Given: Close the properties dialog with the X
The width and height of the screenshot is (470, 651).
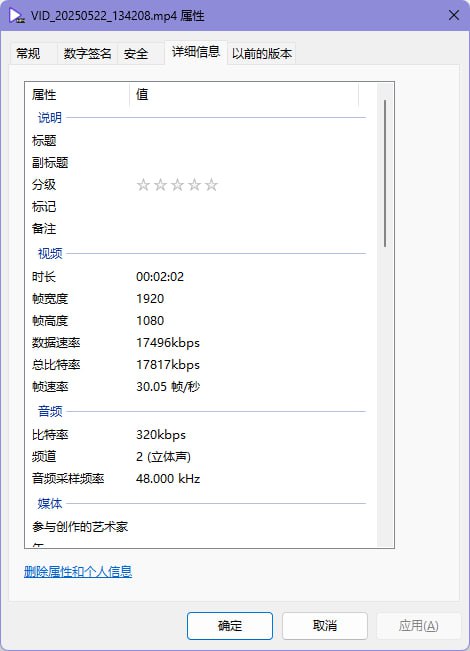Looking at the screenshot, I should coord(454,15).
